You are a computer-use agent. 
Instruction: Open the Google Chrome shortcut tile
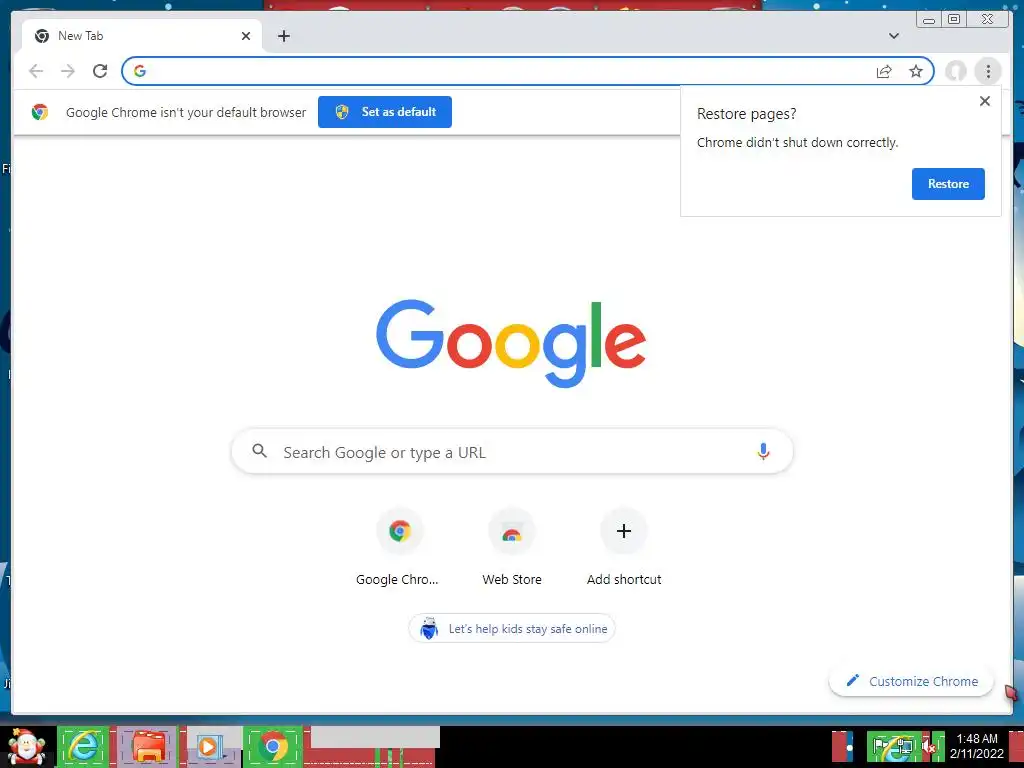coord(398,547)
